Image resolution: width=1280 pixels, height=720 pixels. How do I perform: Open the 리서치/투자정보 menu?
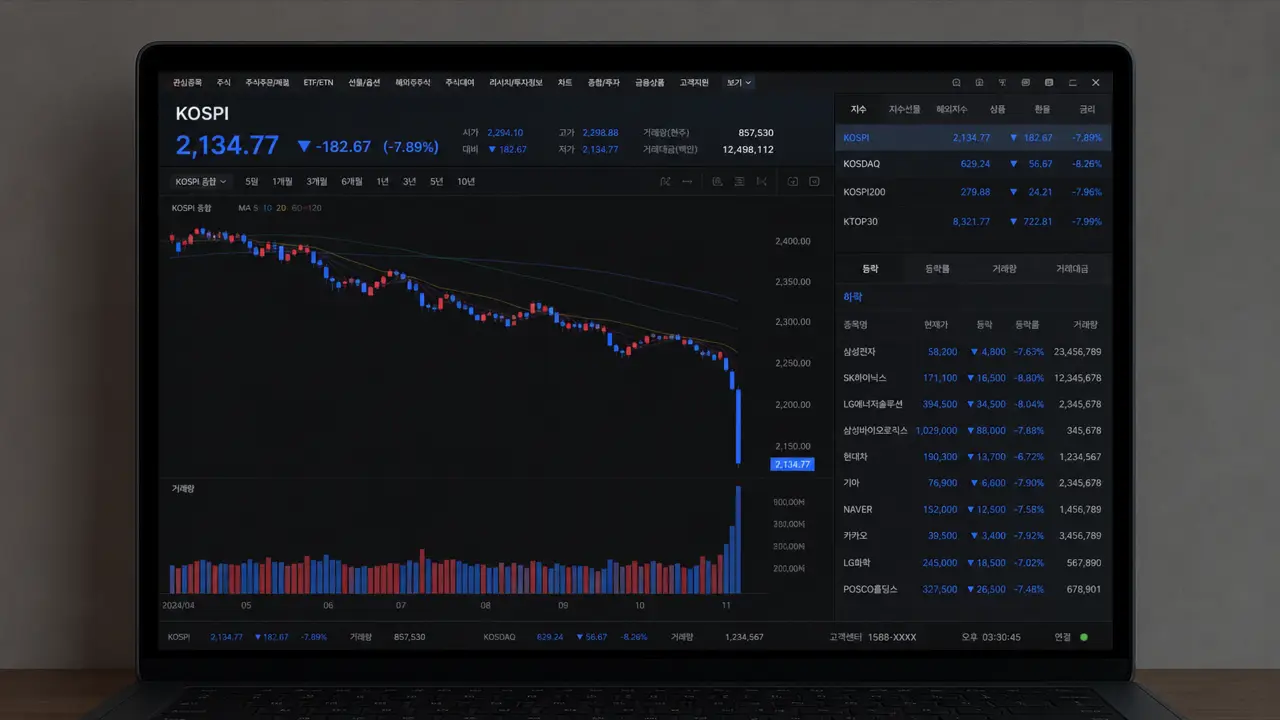pos(516,82)
